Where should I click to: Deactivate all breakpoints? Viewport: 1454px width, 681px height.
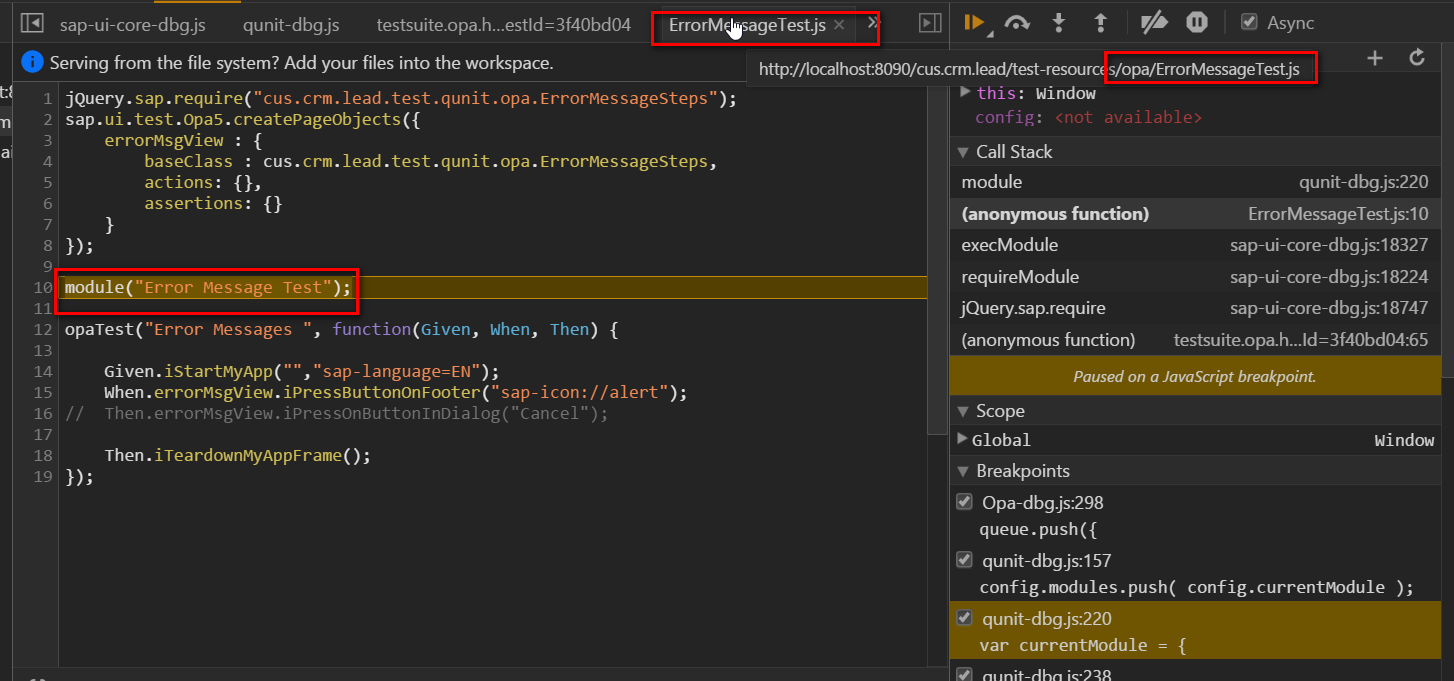pos(1154,23)
